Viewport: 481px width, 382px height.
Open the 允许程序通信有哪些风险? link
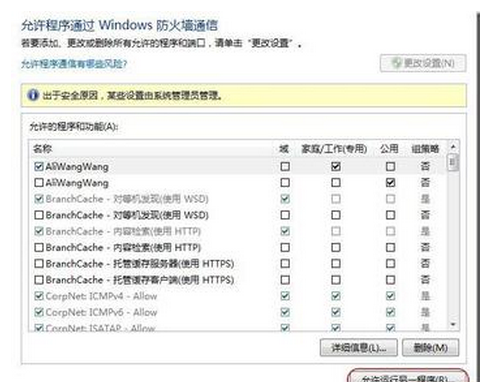[74, 64]
